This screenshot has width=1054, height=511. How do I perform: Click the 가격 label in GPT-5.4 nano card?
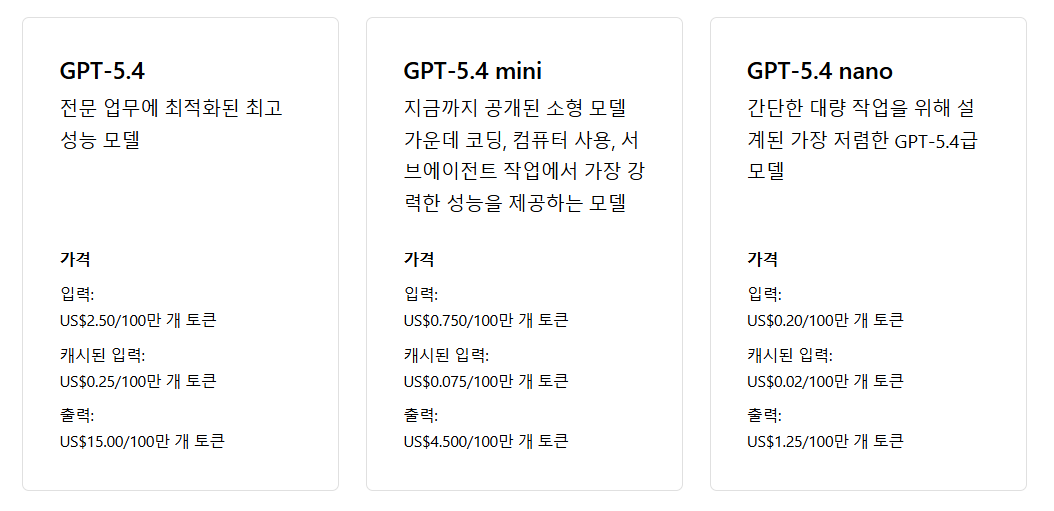pyautogui.click(x=762, y=259)
